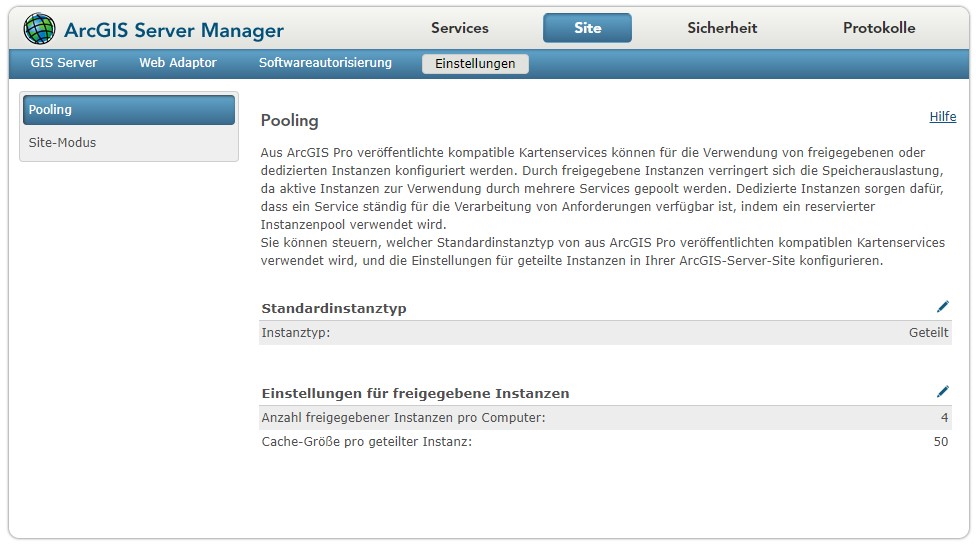Open the Hilfe link
This screenshot has width=976, height=546.
(x=942, y=116)
